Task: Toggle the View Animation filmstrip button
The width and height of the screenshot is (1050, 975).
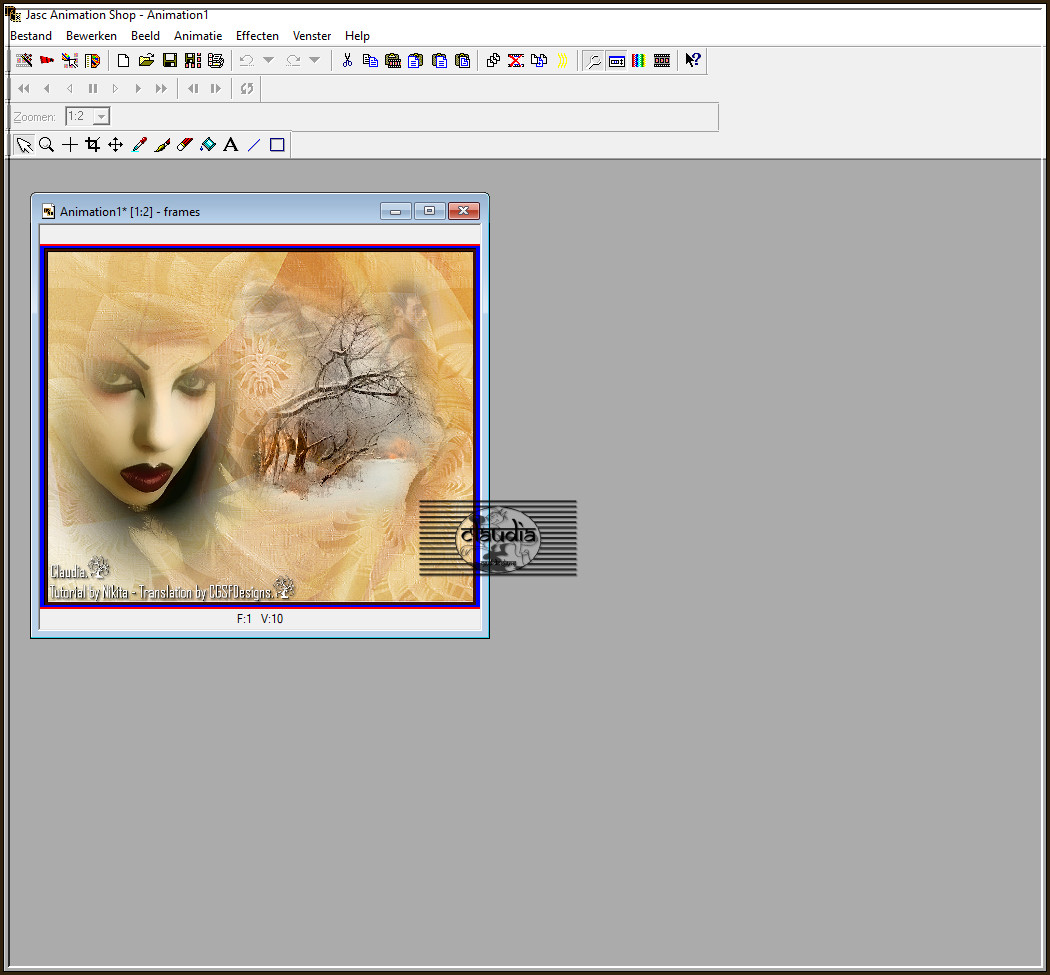Action: (x=662, y=61)
